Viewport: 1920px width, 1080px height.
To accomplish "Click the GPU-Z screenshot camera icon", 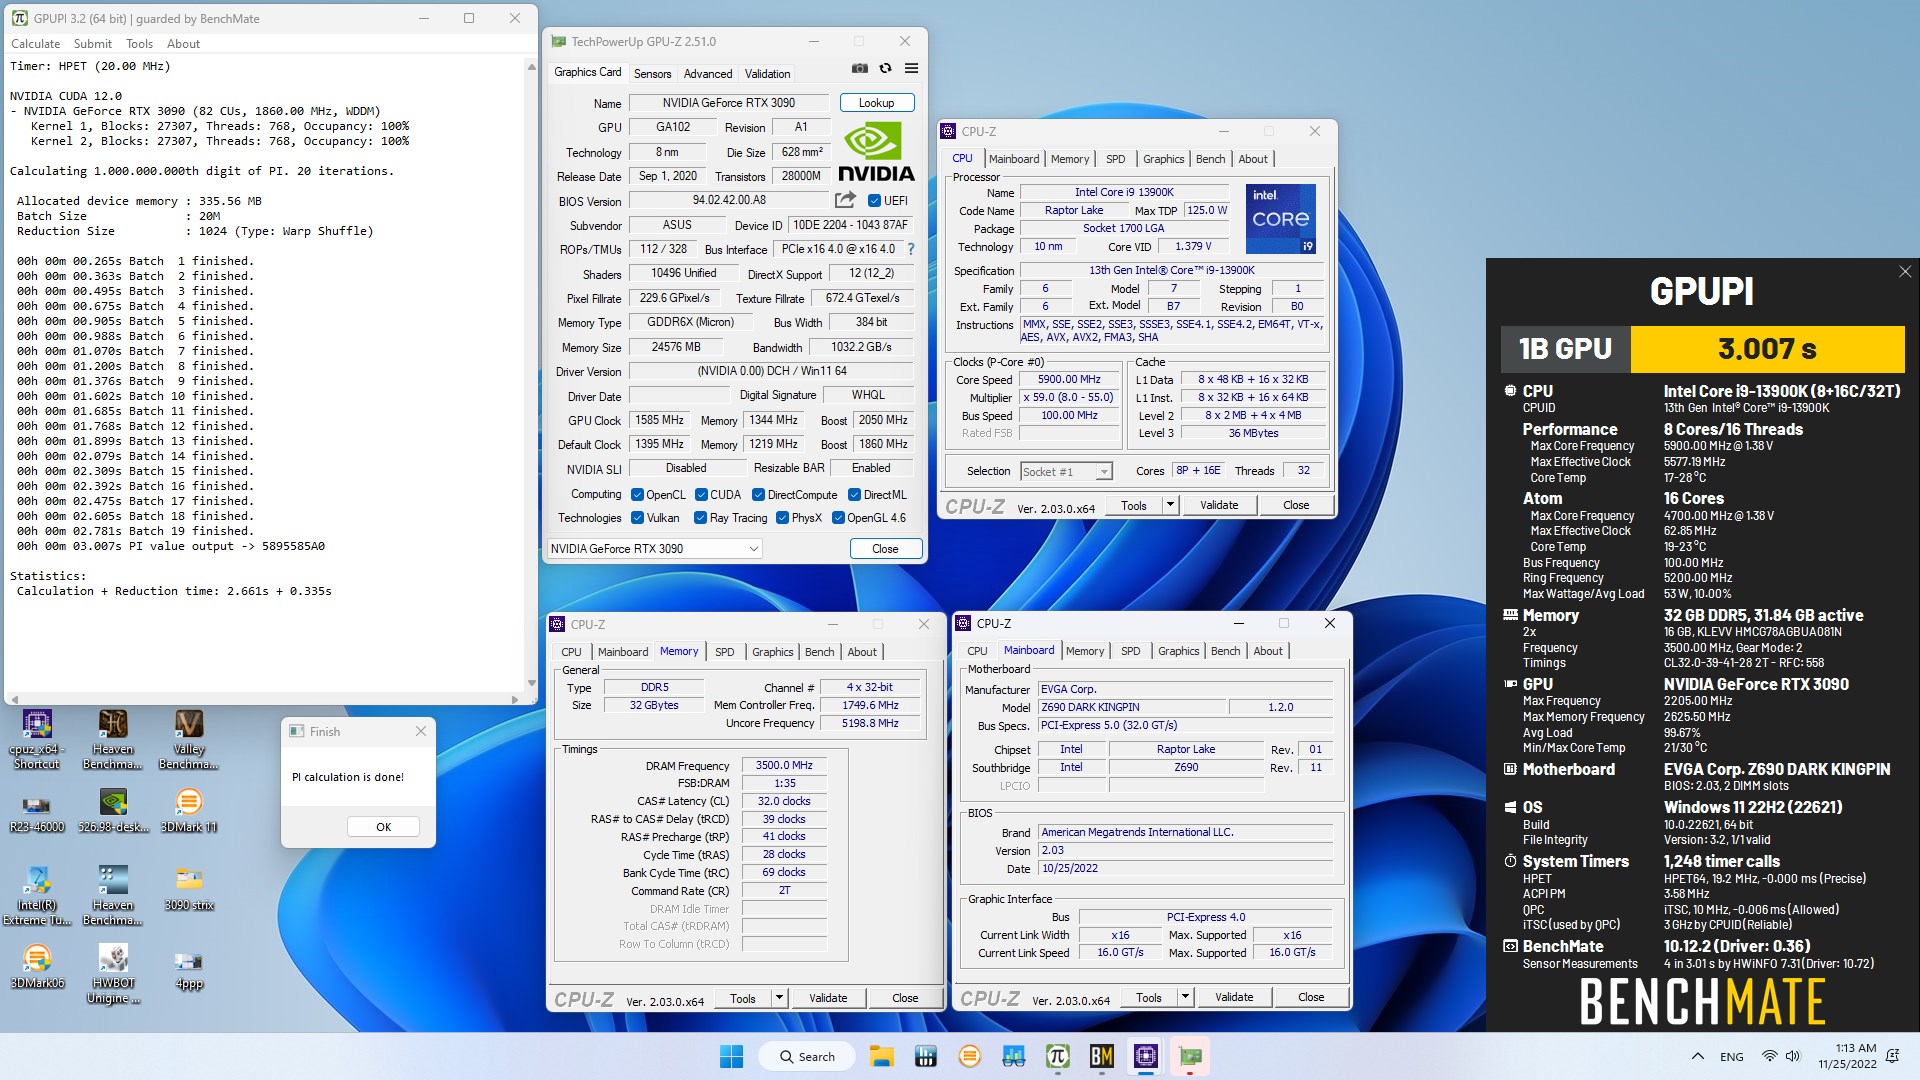I will [x=859, y=69].
